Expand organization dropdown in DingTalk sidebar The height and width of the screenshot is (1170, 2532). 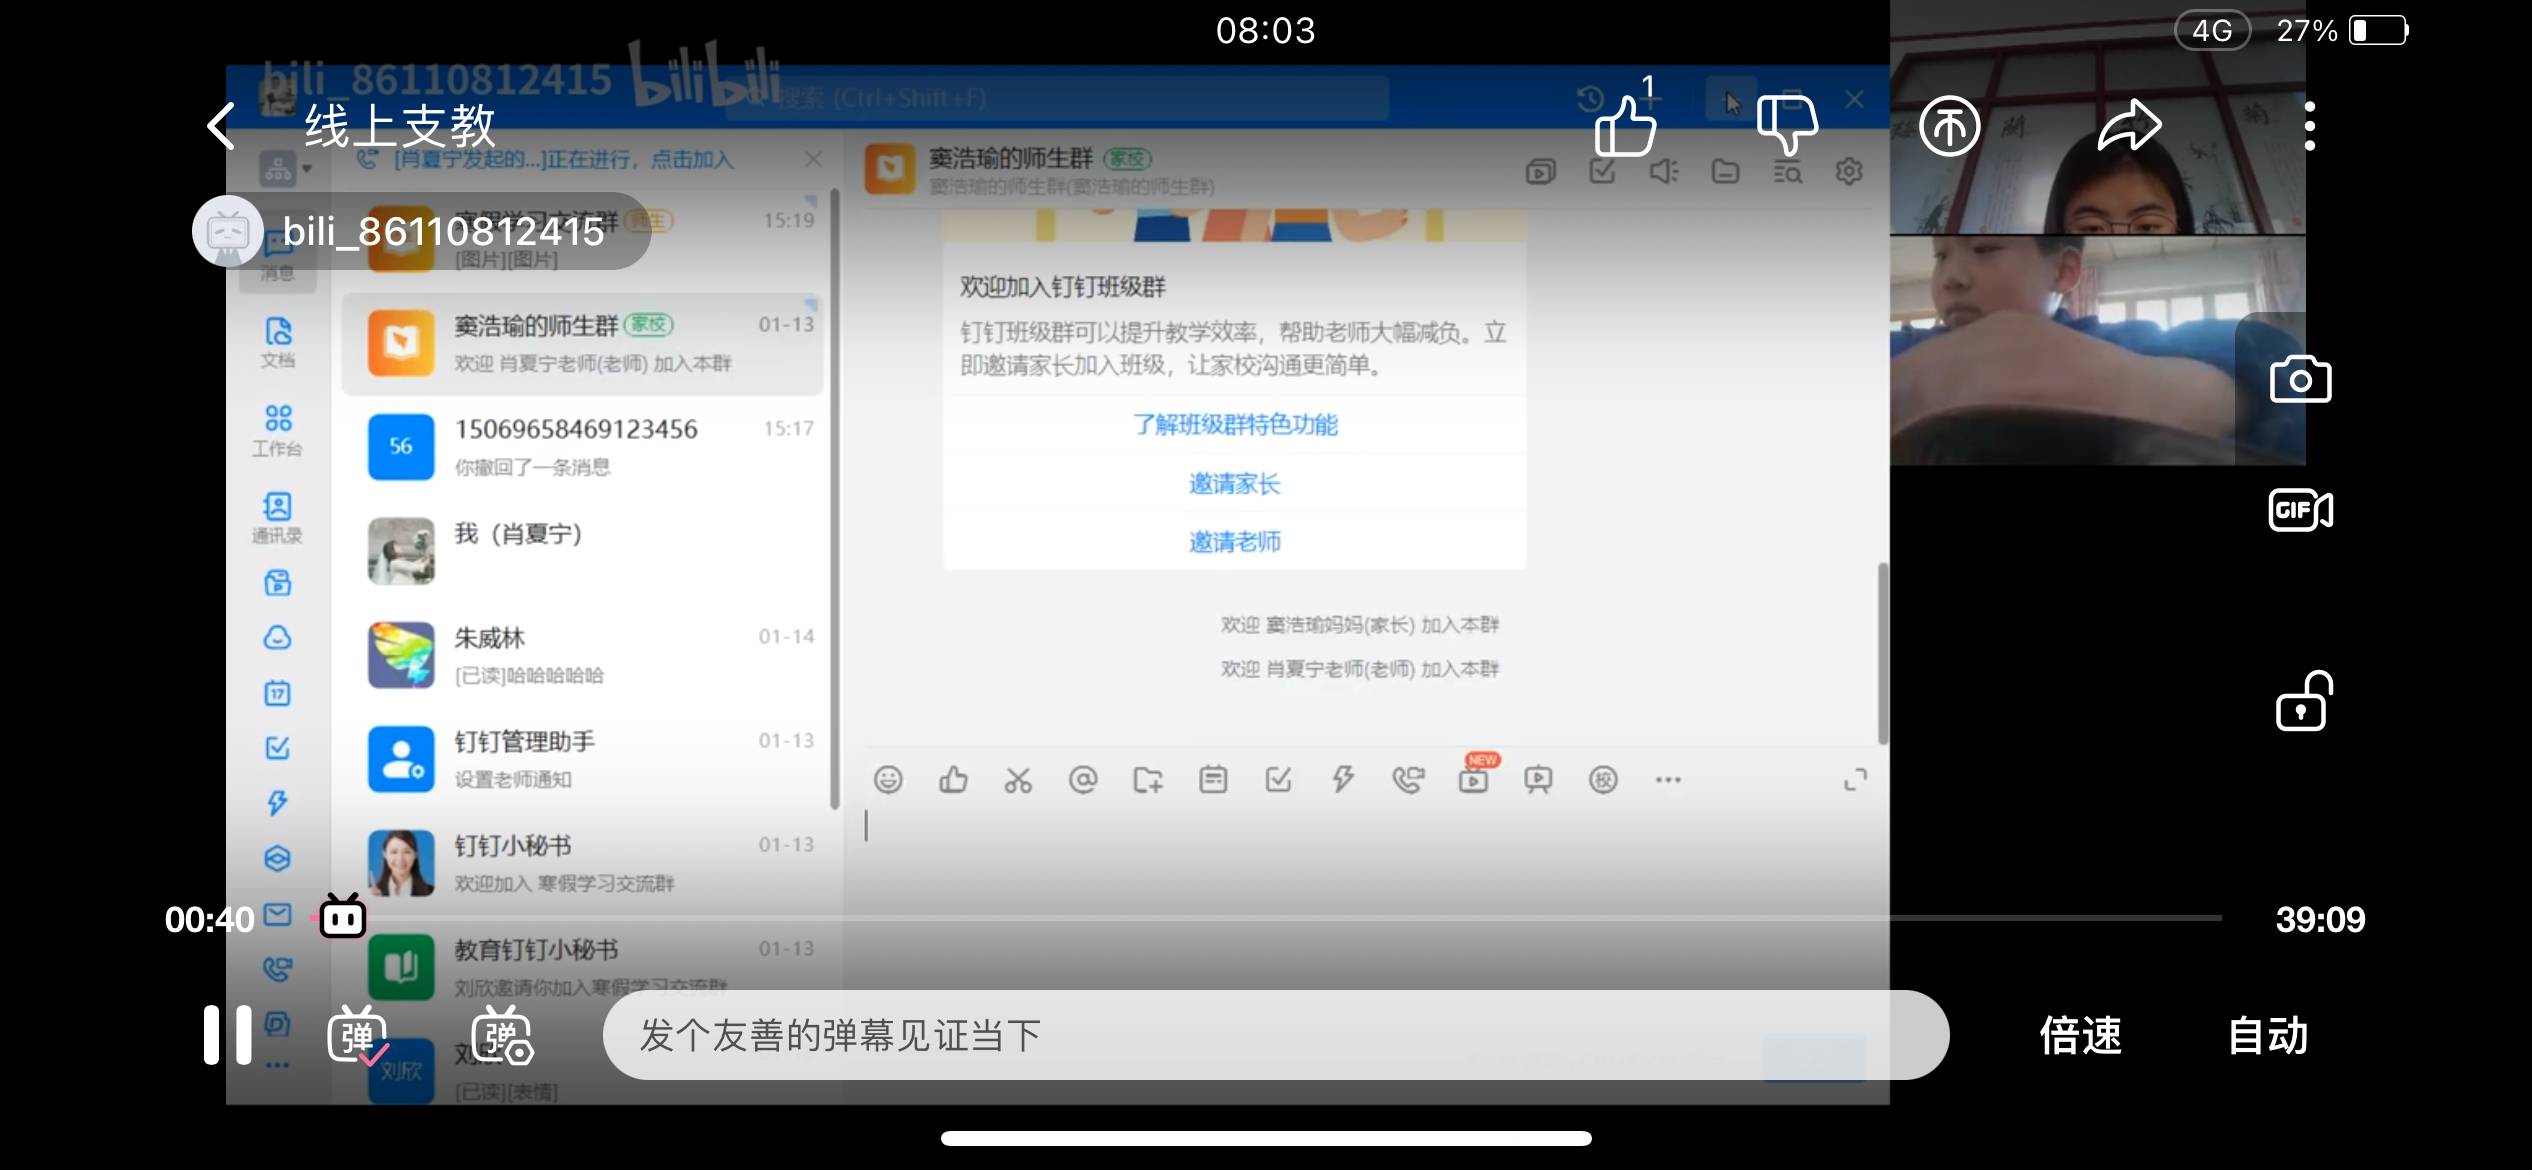click(307, 169)
